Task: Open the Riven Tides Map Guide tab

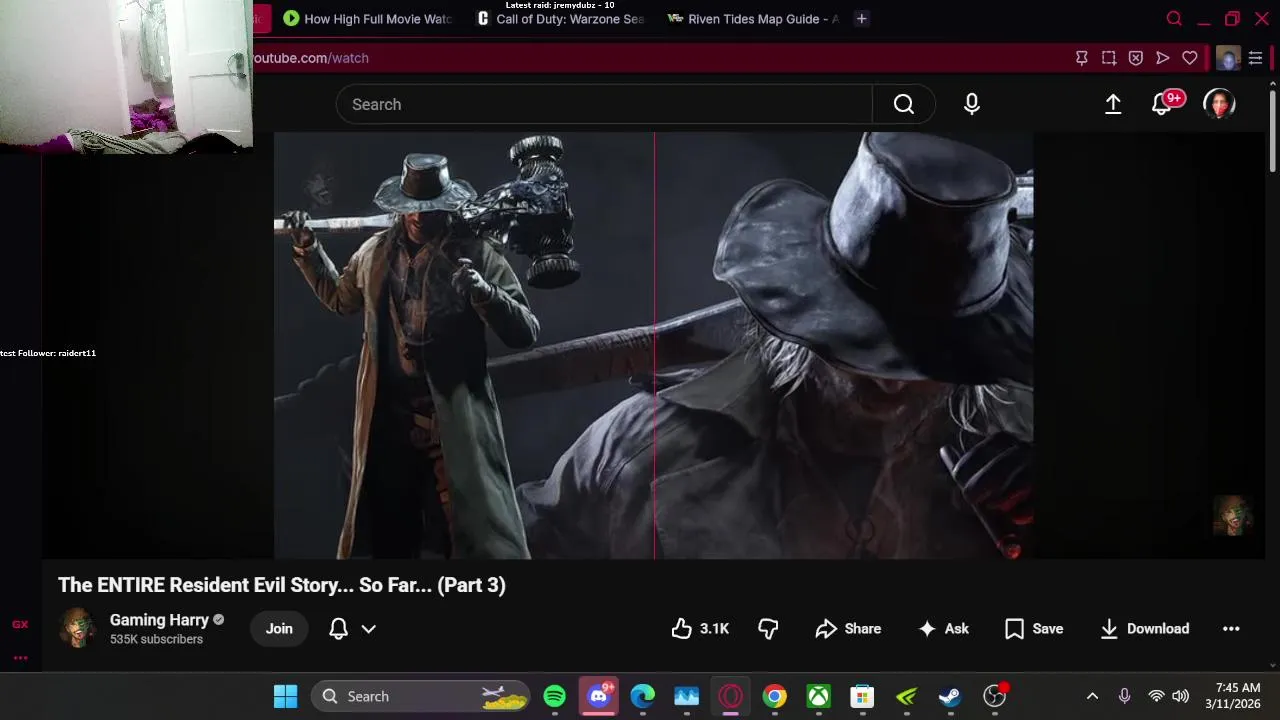Action: [x=753, y=19]
